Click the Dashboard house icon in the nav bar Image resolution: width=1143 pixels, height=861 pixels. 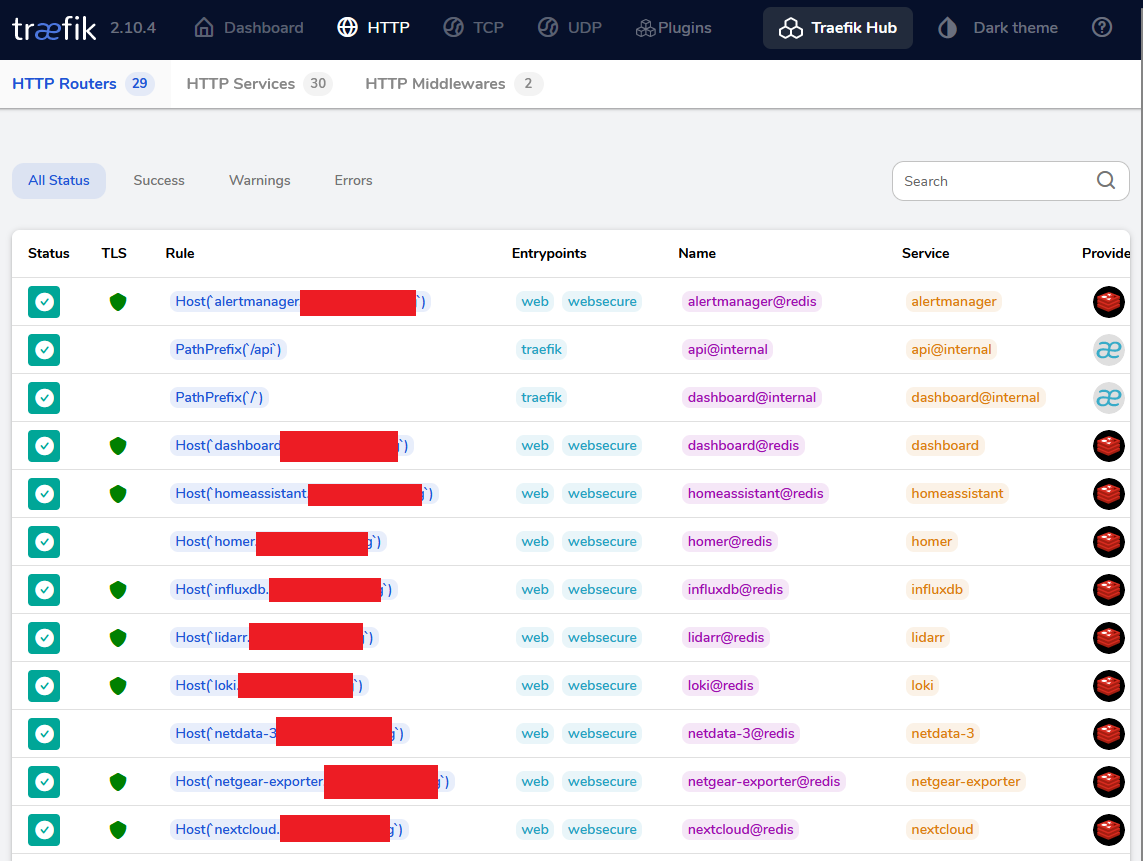[x=202, y=27]
